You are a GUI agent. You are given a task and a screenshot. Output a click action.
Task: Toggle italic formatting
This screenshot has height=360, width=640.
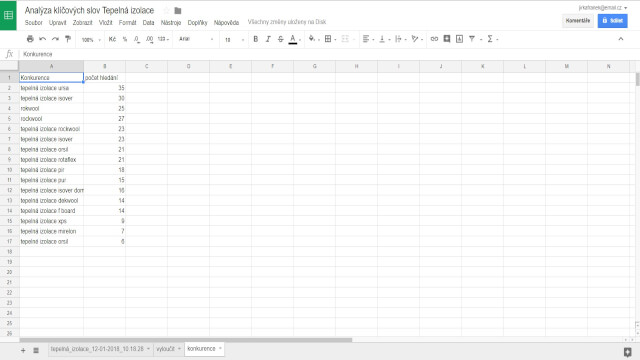click(x=268, y=39)
